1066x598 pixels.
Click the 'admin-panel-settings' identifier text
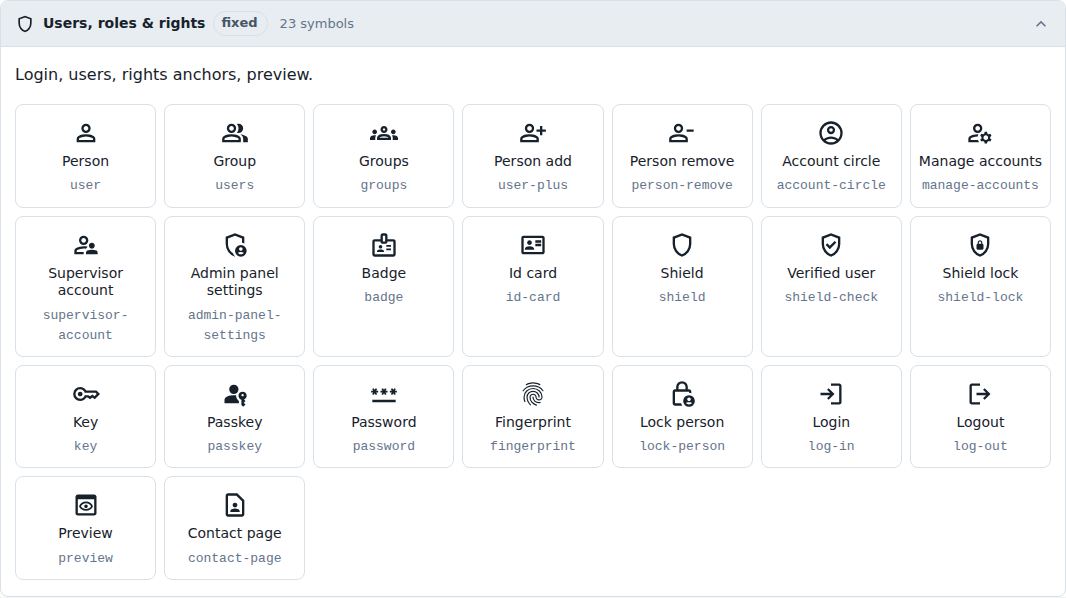[x=235, y=325]
